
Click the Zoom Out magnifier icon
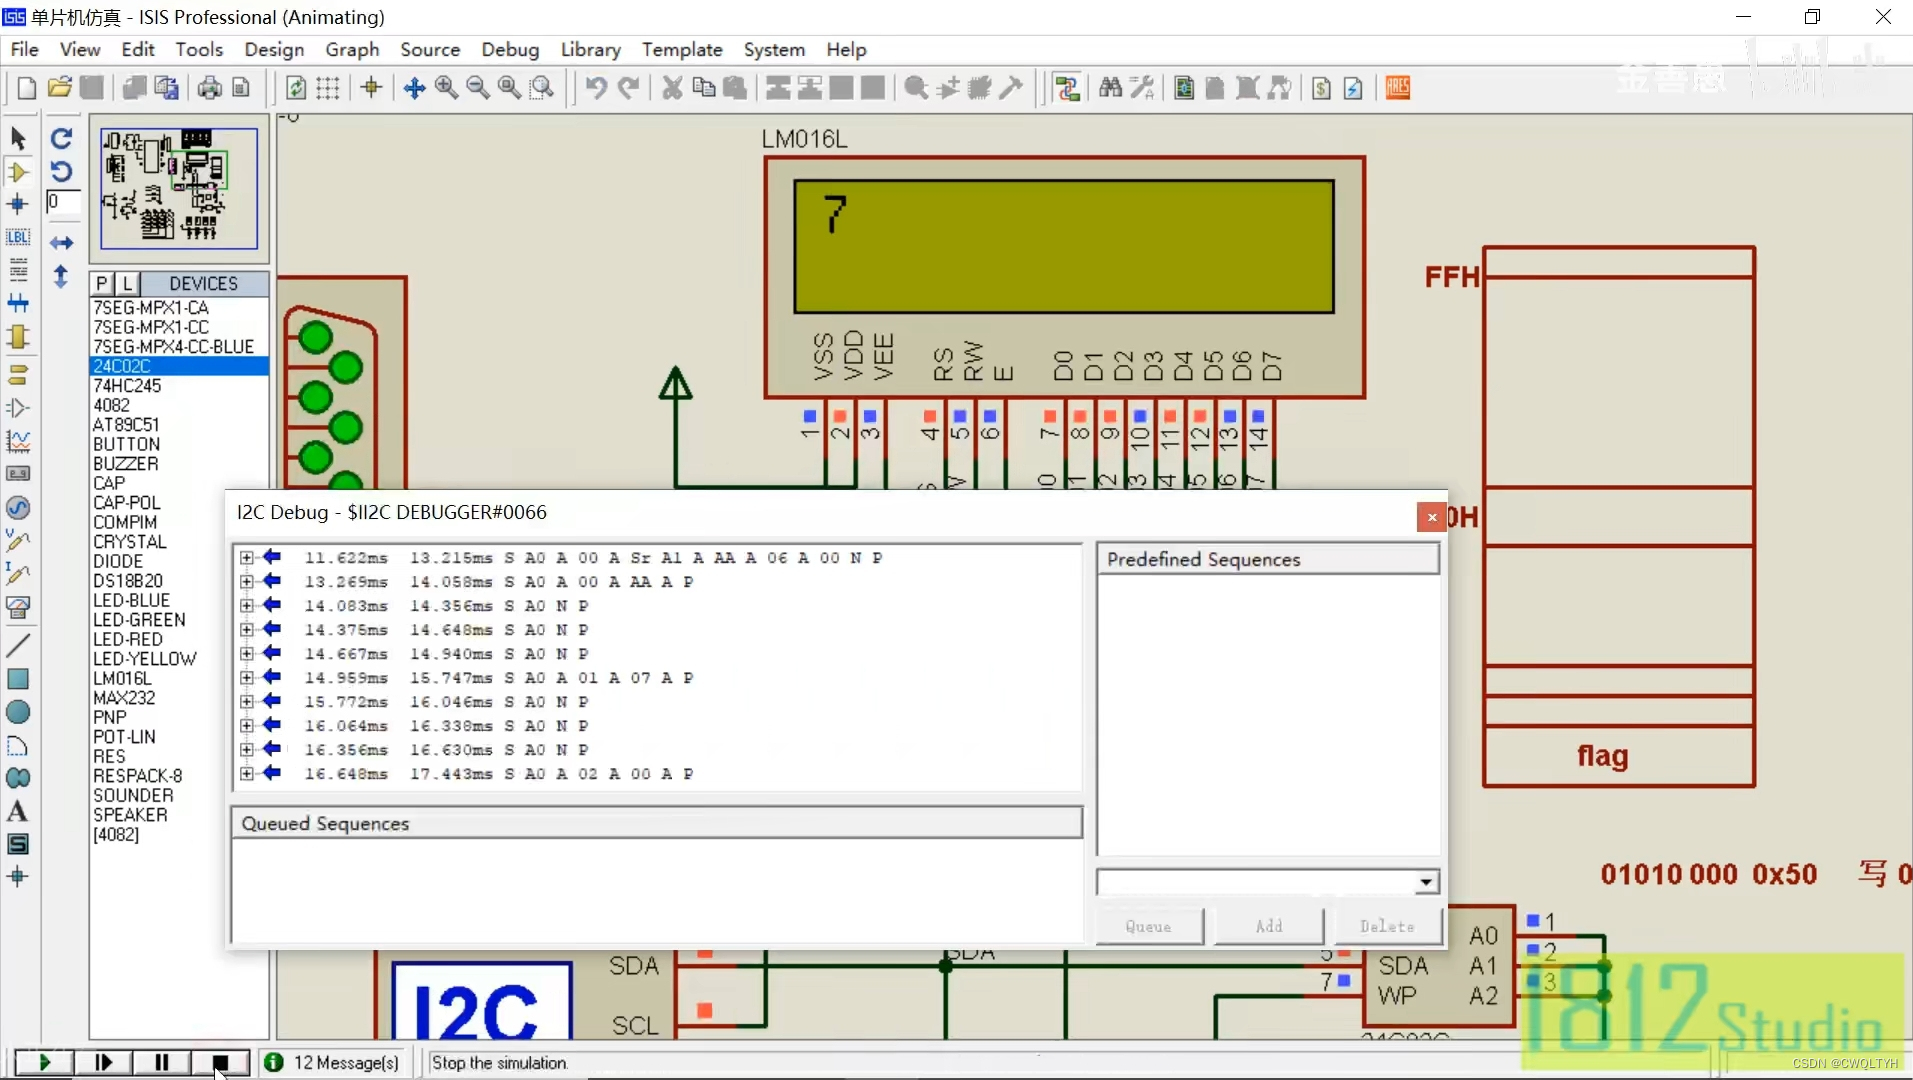coord(478,88)
